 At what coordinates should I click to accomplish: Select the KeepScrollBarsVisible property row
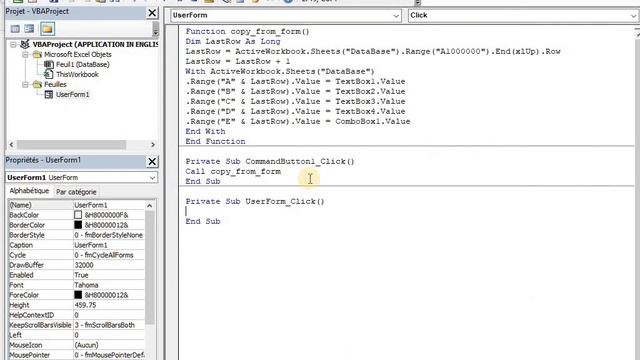click(76, 325)
